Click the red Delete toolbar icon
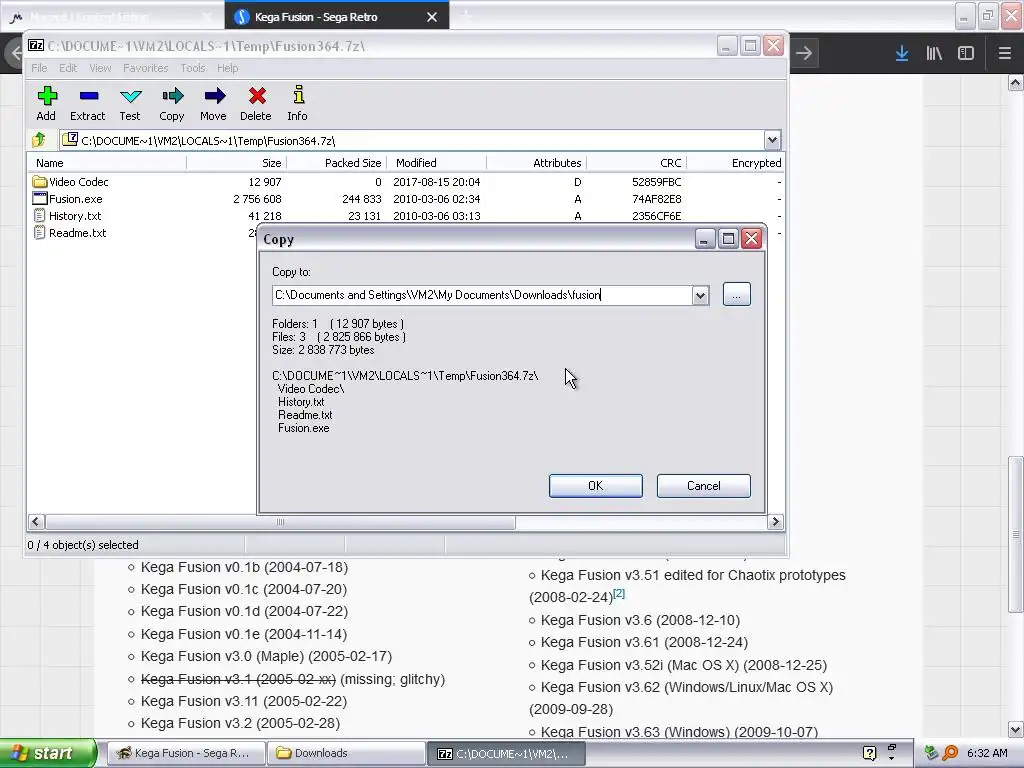The width and height of the screenshot is (1024, 768). coord(256,103)
